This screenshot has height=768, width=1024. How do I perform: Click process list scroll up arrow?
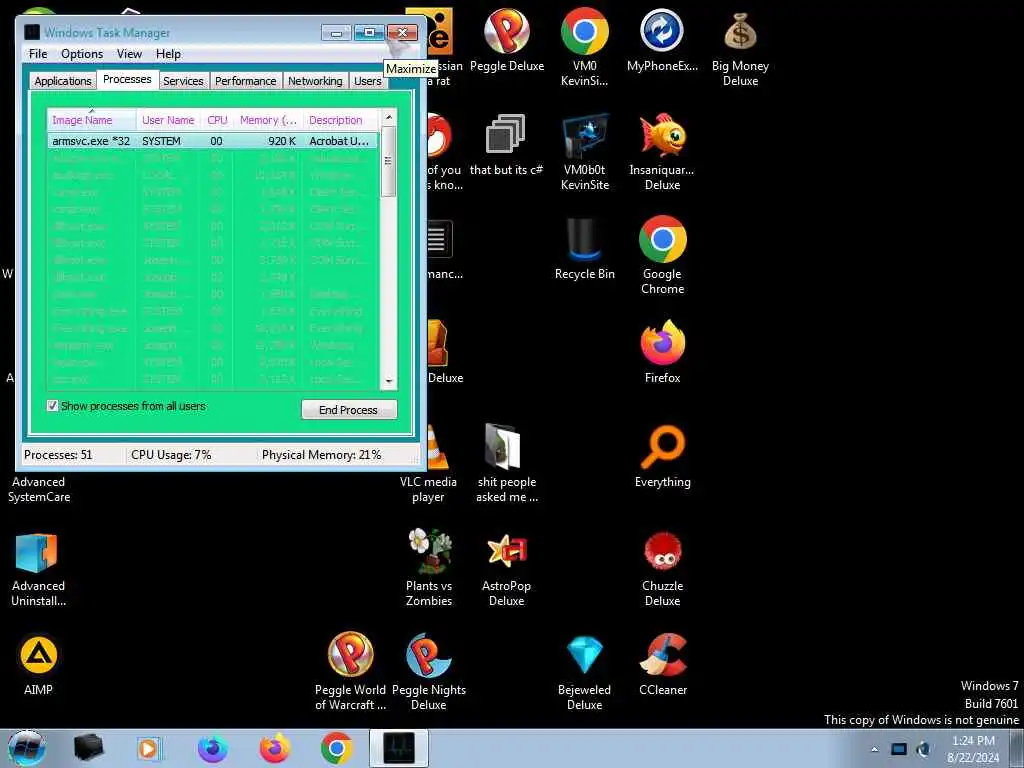389,118
